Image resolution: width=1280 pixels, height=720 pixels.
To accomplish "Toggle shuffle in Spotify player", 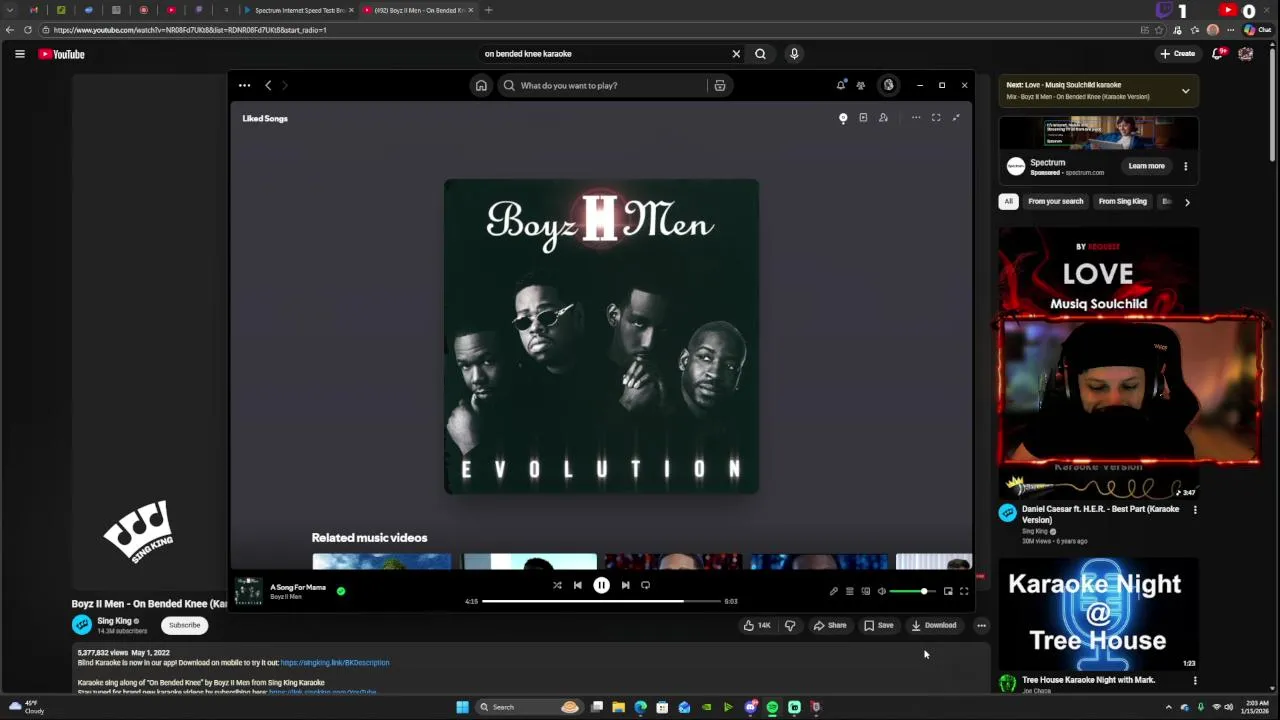I will (557, 585).
